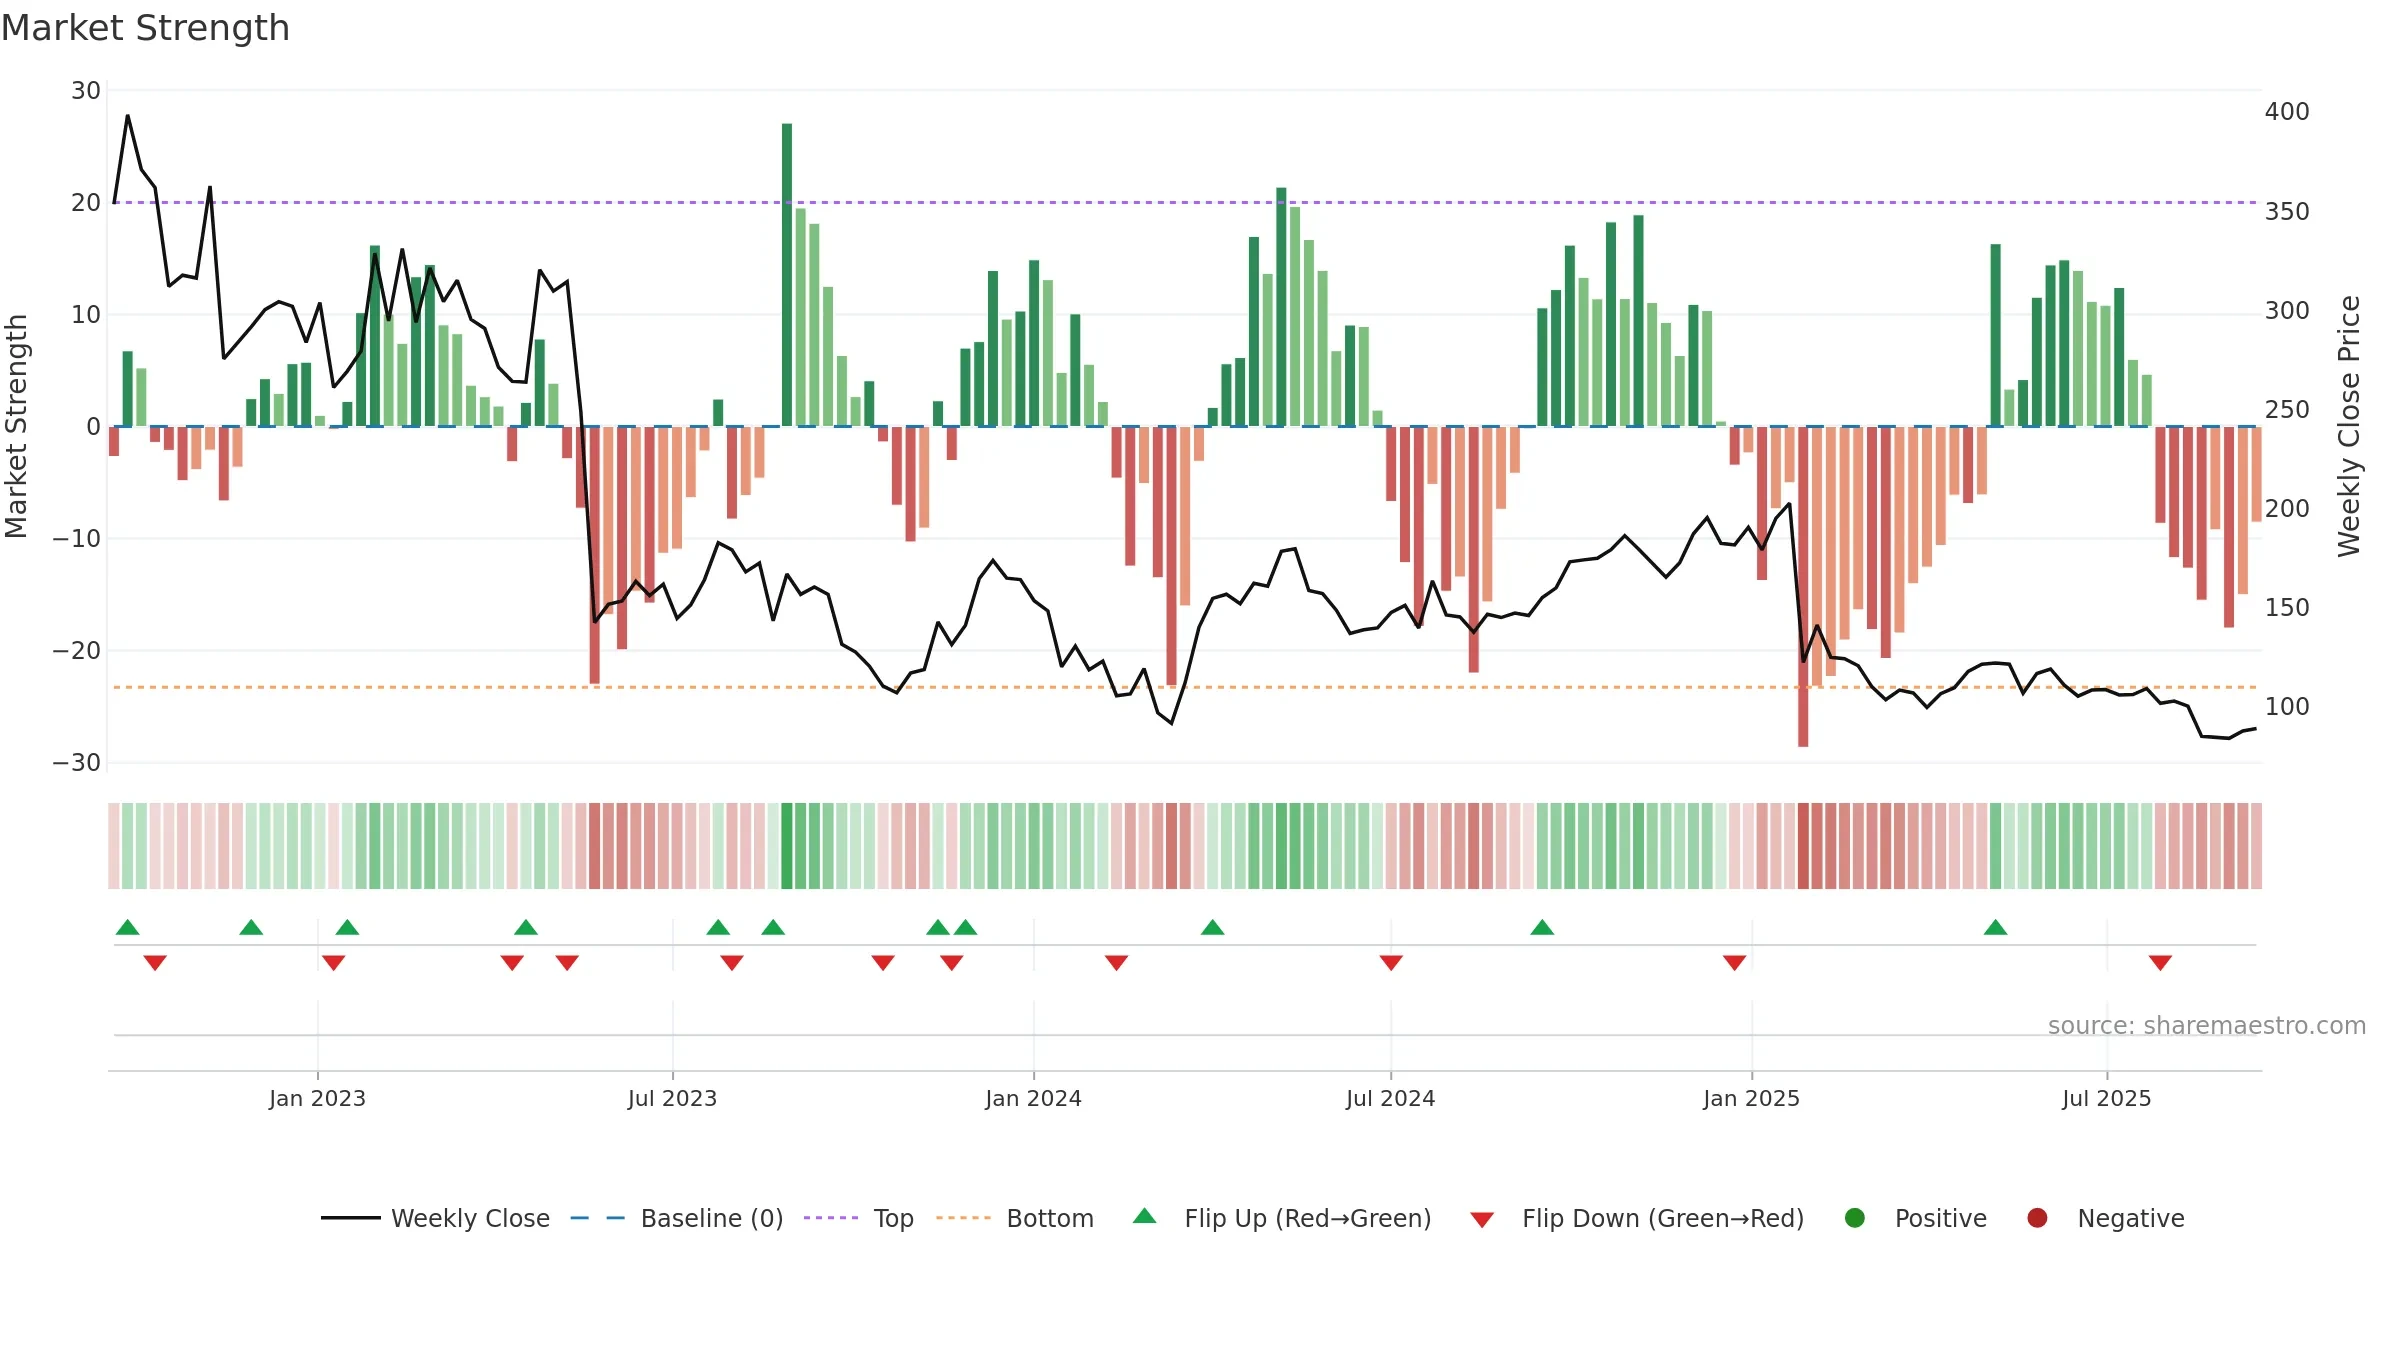Screen dimensions: 2400x1350
Task: Click the source: sharemaestro.com attribution text
Action: 2207,1026
